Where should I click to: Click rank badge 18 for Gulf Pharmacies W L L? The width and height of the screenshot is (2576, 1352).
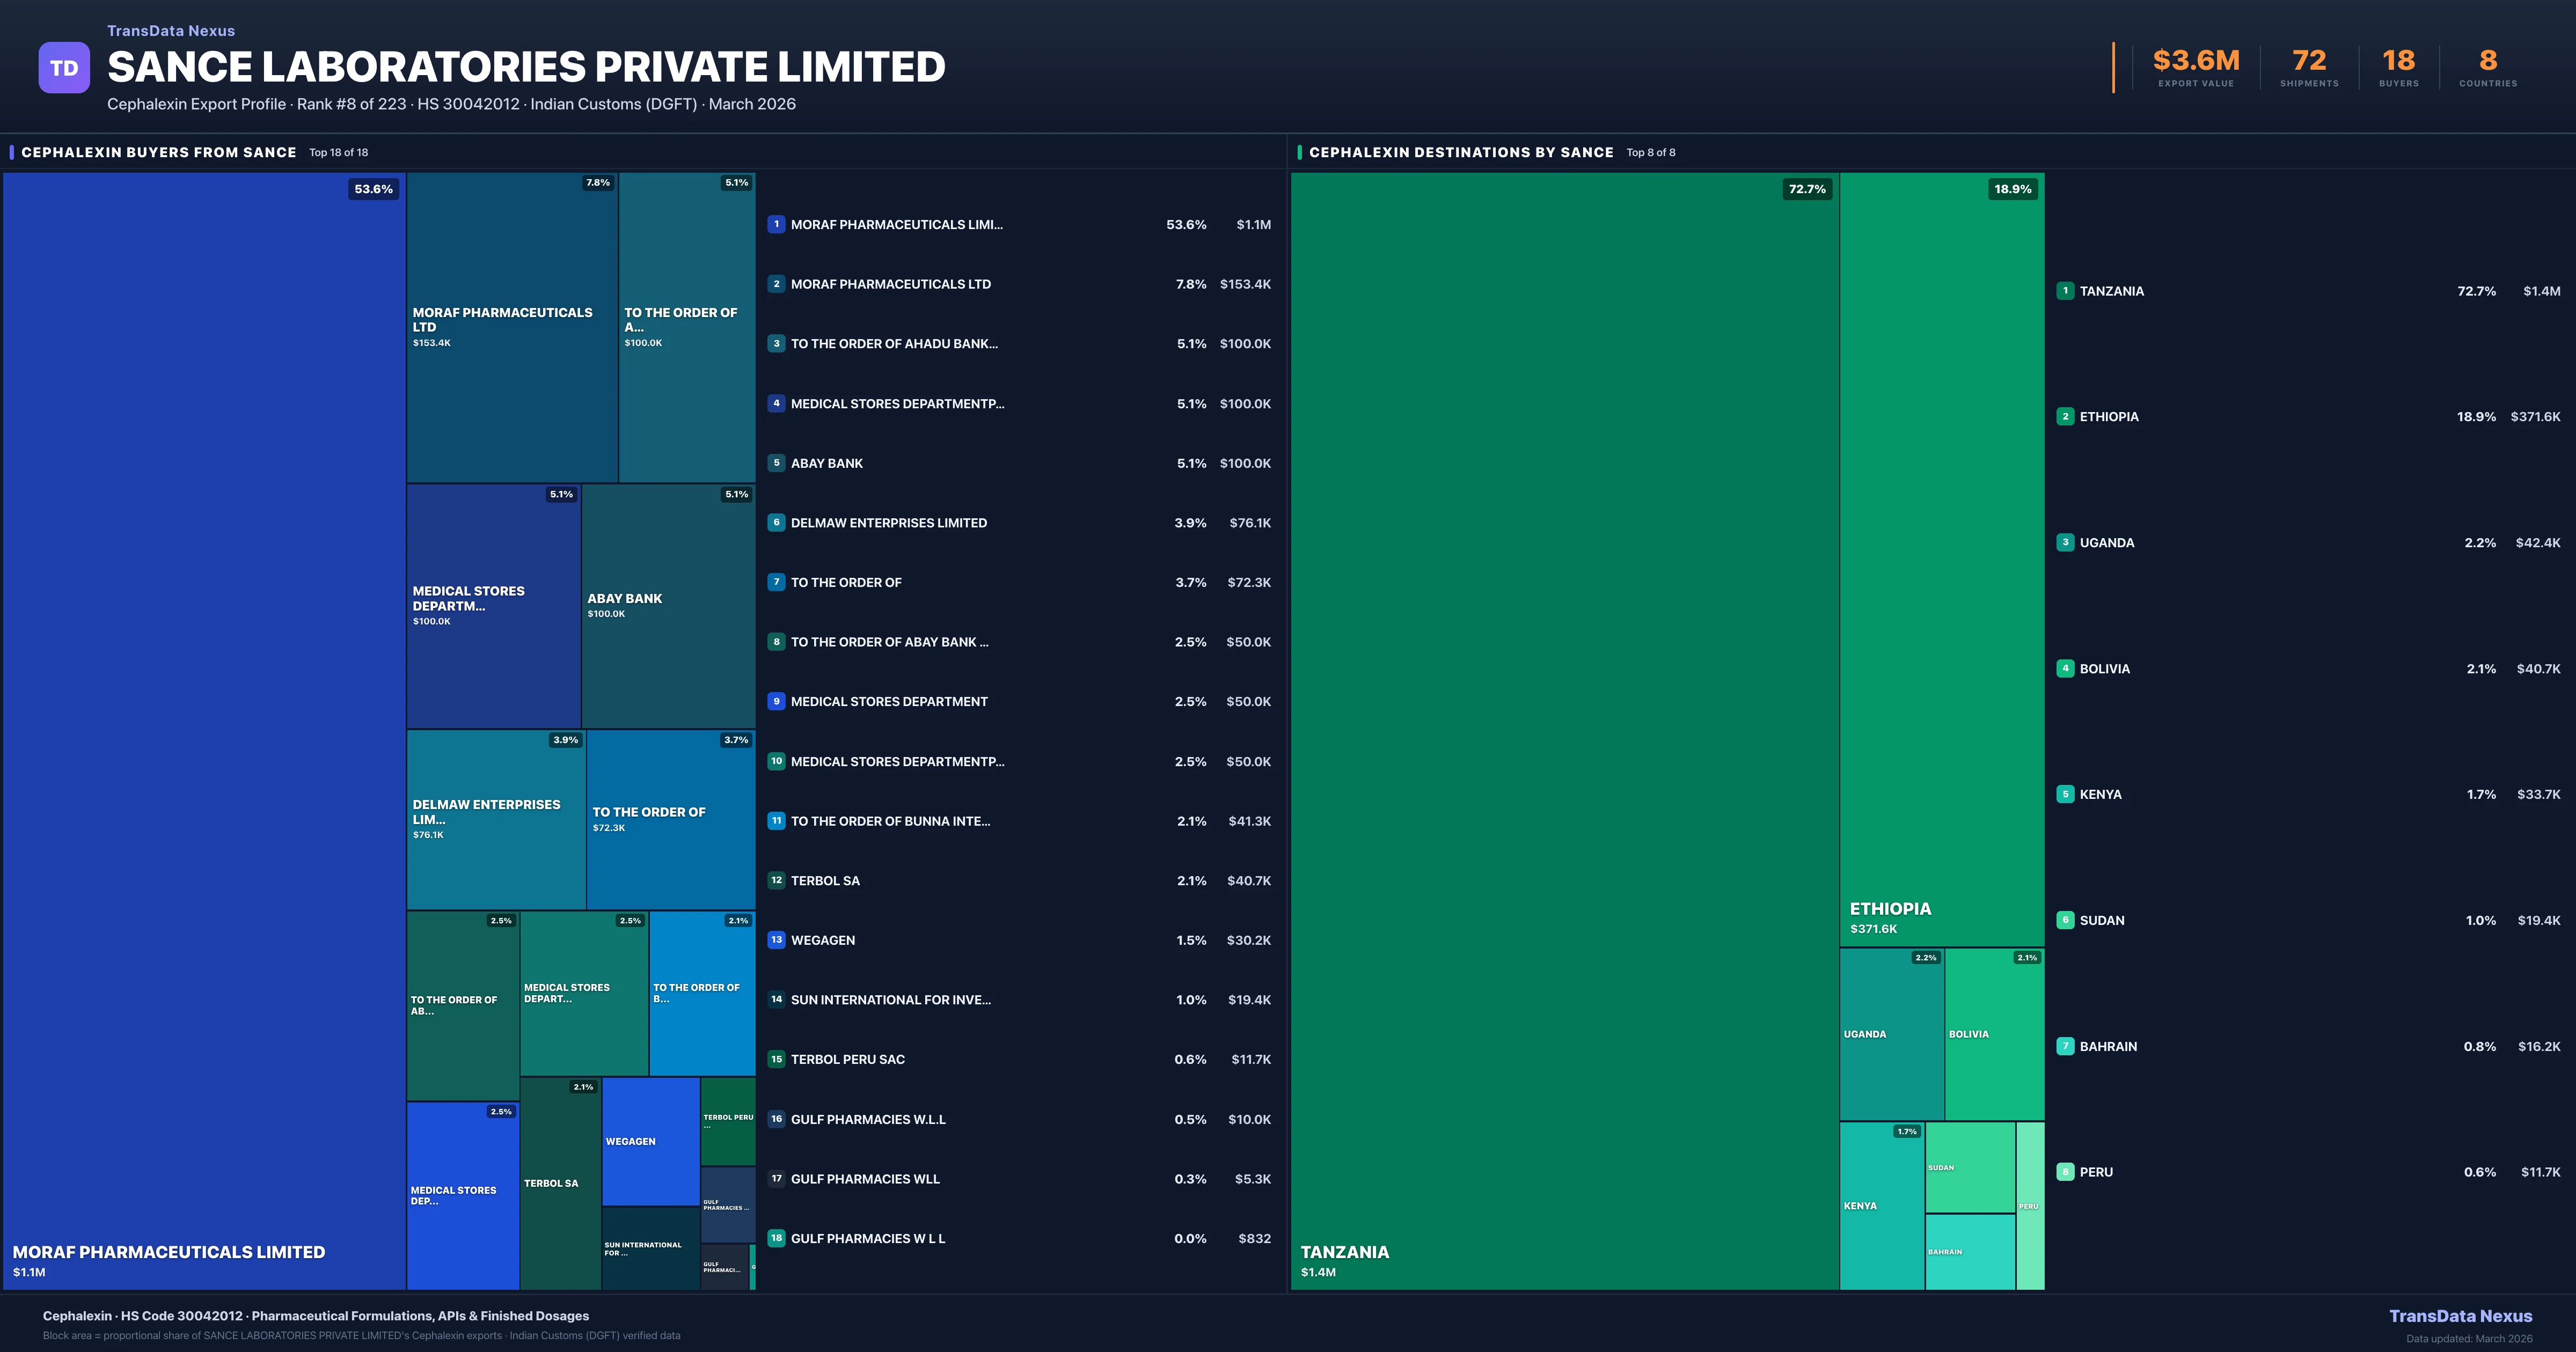click(x=776, y=1238)
